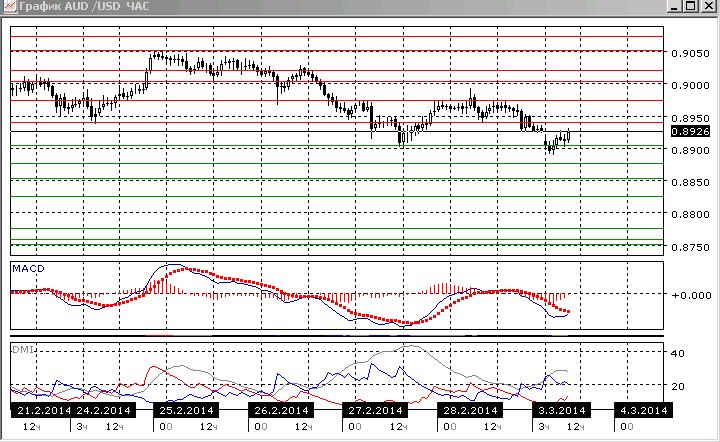Viewport: 720px width, 442px height.
Task: Click the window title 'График AUD /USD ЧАС'
Action: click(x=84, y=6)
